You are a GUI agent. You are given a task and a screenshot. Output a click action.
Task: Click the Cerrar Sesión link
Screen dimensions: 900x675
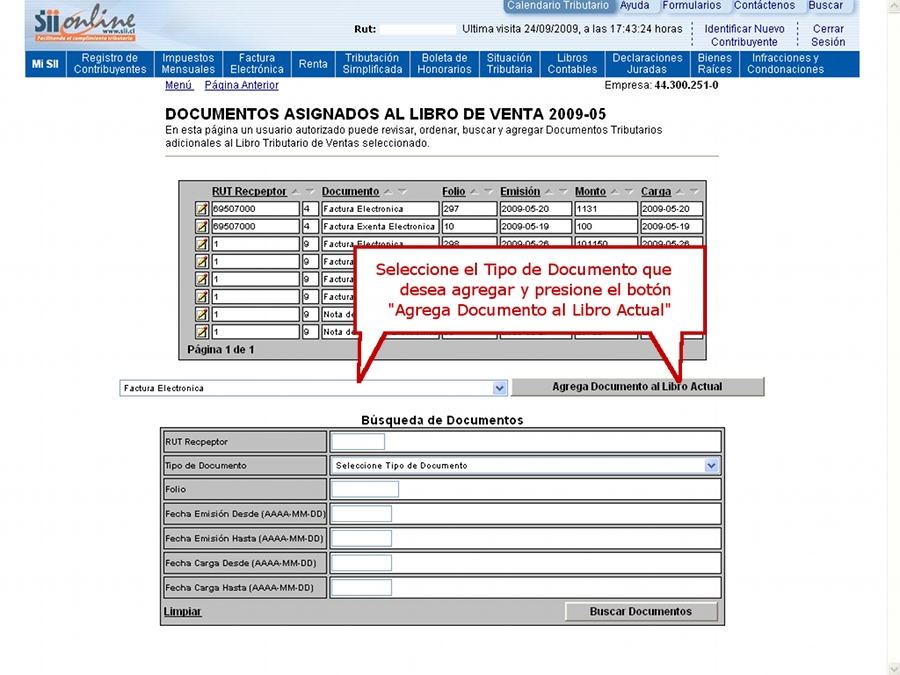[x=828, y=35]
